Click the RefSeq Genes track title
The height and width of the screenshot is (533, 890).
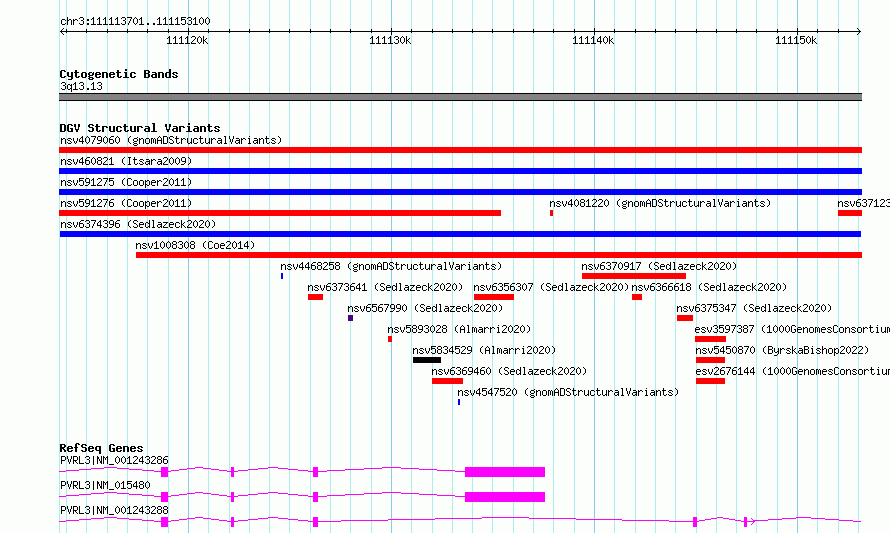tap(101, 448)
